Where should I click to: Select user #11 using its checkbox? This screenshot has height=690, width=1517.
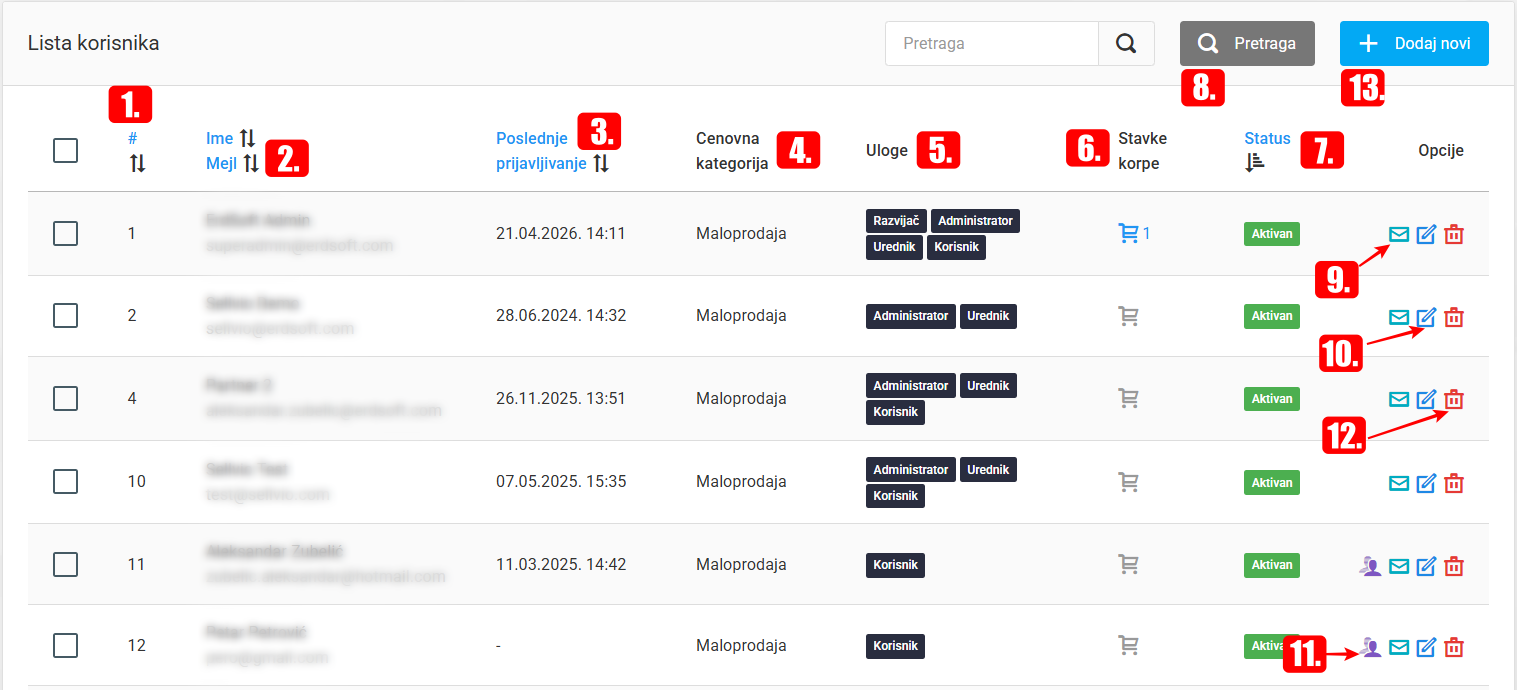65,564
